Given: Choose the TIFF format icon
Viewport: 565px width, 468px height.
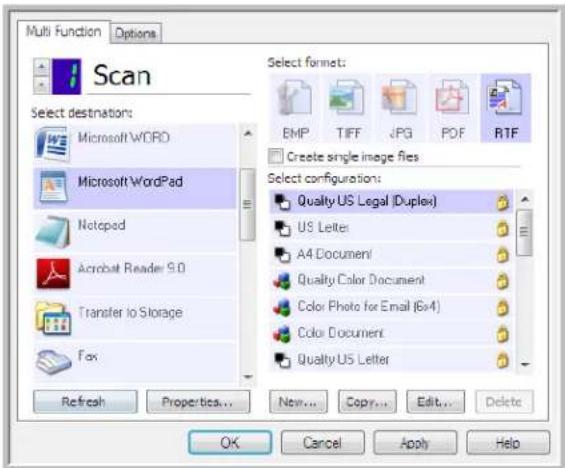Looking at the screenshot, I should coord(347,108).
